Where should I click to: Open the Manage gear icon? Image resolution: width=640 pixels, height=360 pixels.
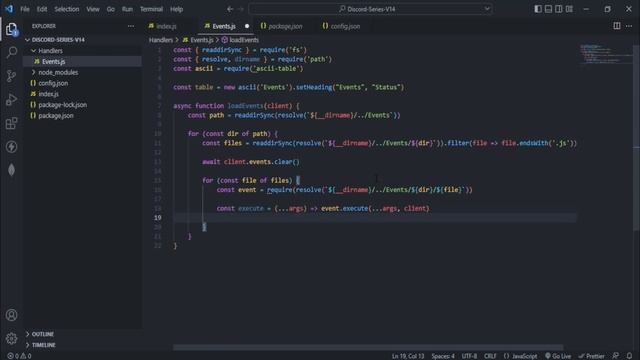pyautogui.click(x=11, y=338)
